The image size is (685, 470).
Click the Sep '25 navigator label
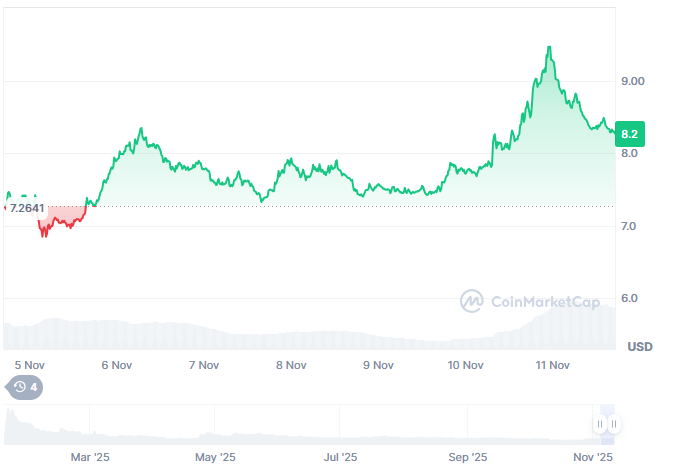pos(467,457)
